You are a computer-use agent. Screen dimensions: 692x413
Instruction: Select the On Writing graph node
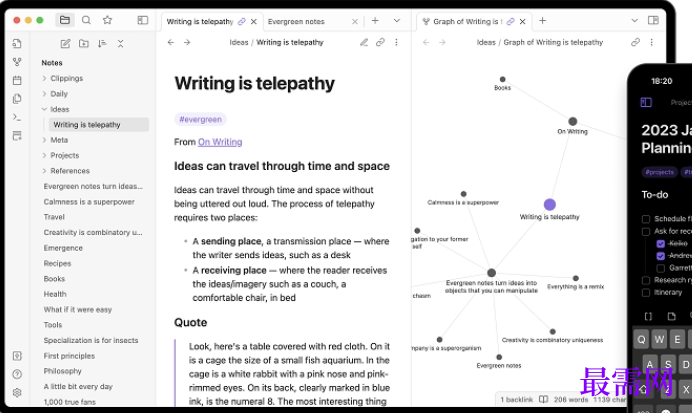[x=572, y=121]
